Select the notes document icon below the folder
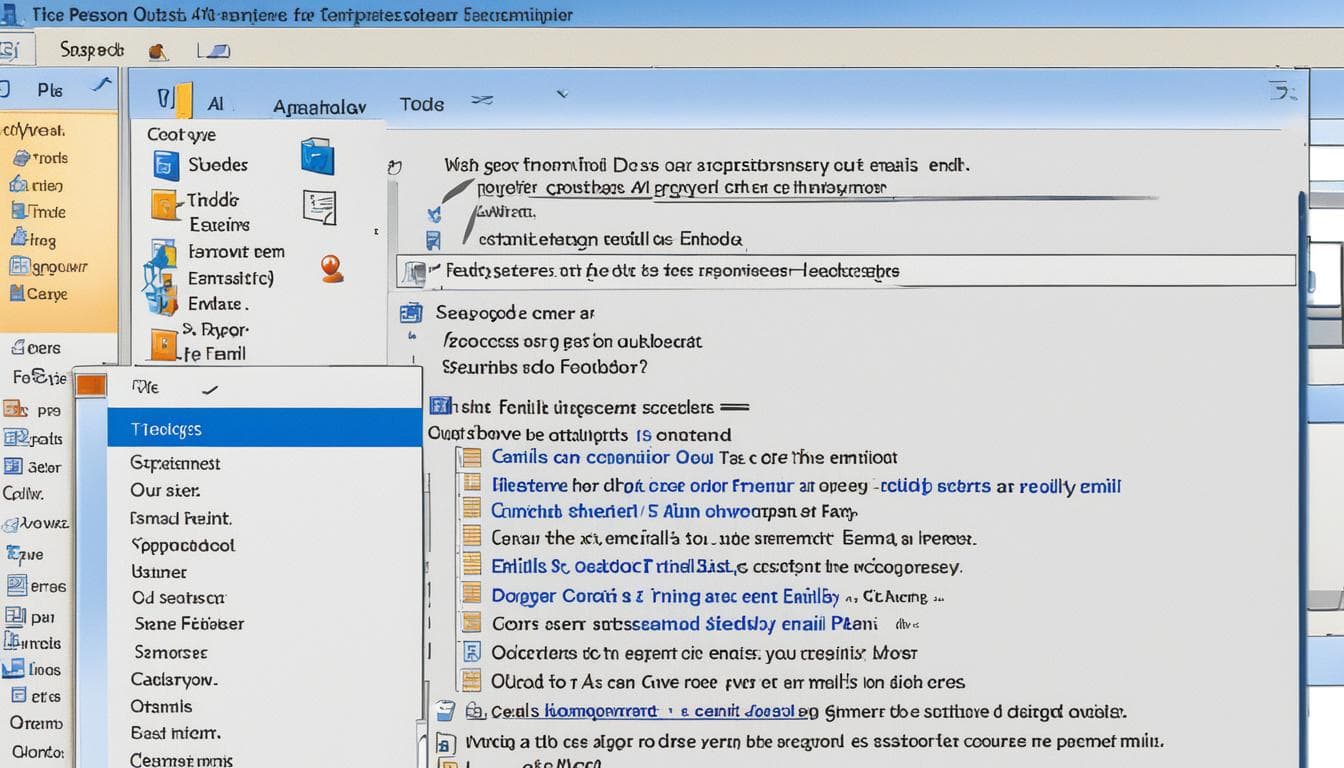This screenshot has height=768, width=1344. click(x=320, y=208)
